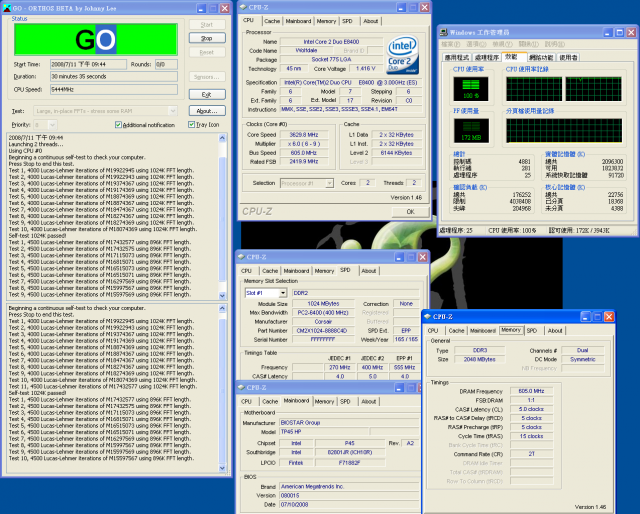Switch to Cache tab in top CPU-Z window
Screen dimensions: 640x514
point(272,21)
